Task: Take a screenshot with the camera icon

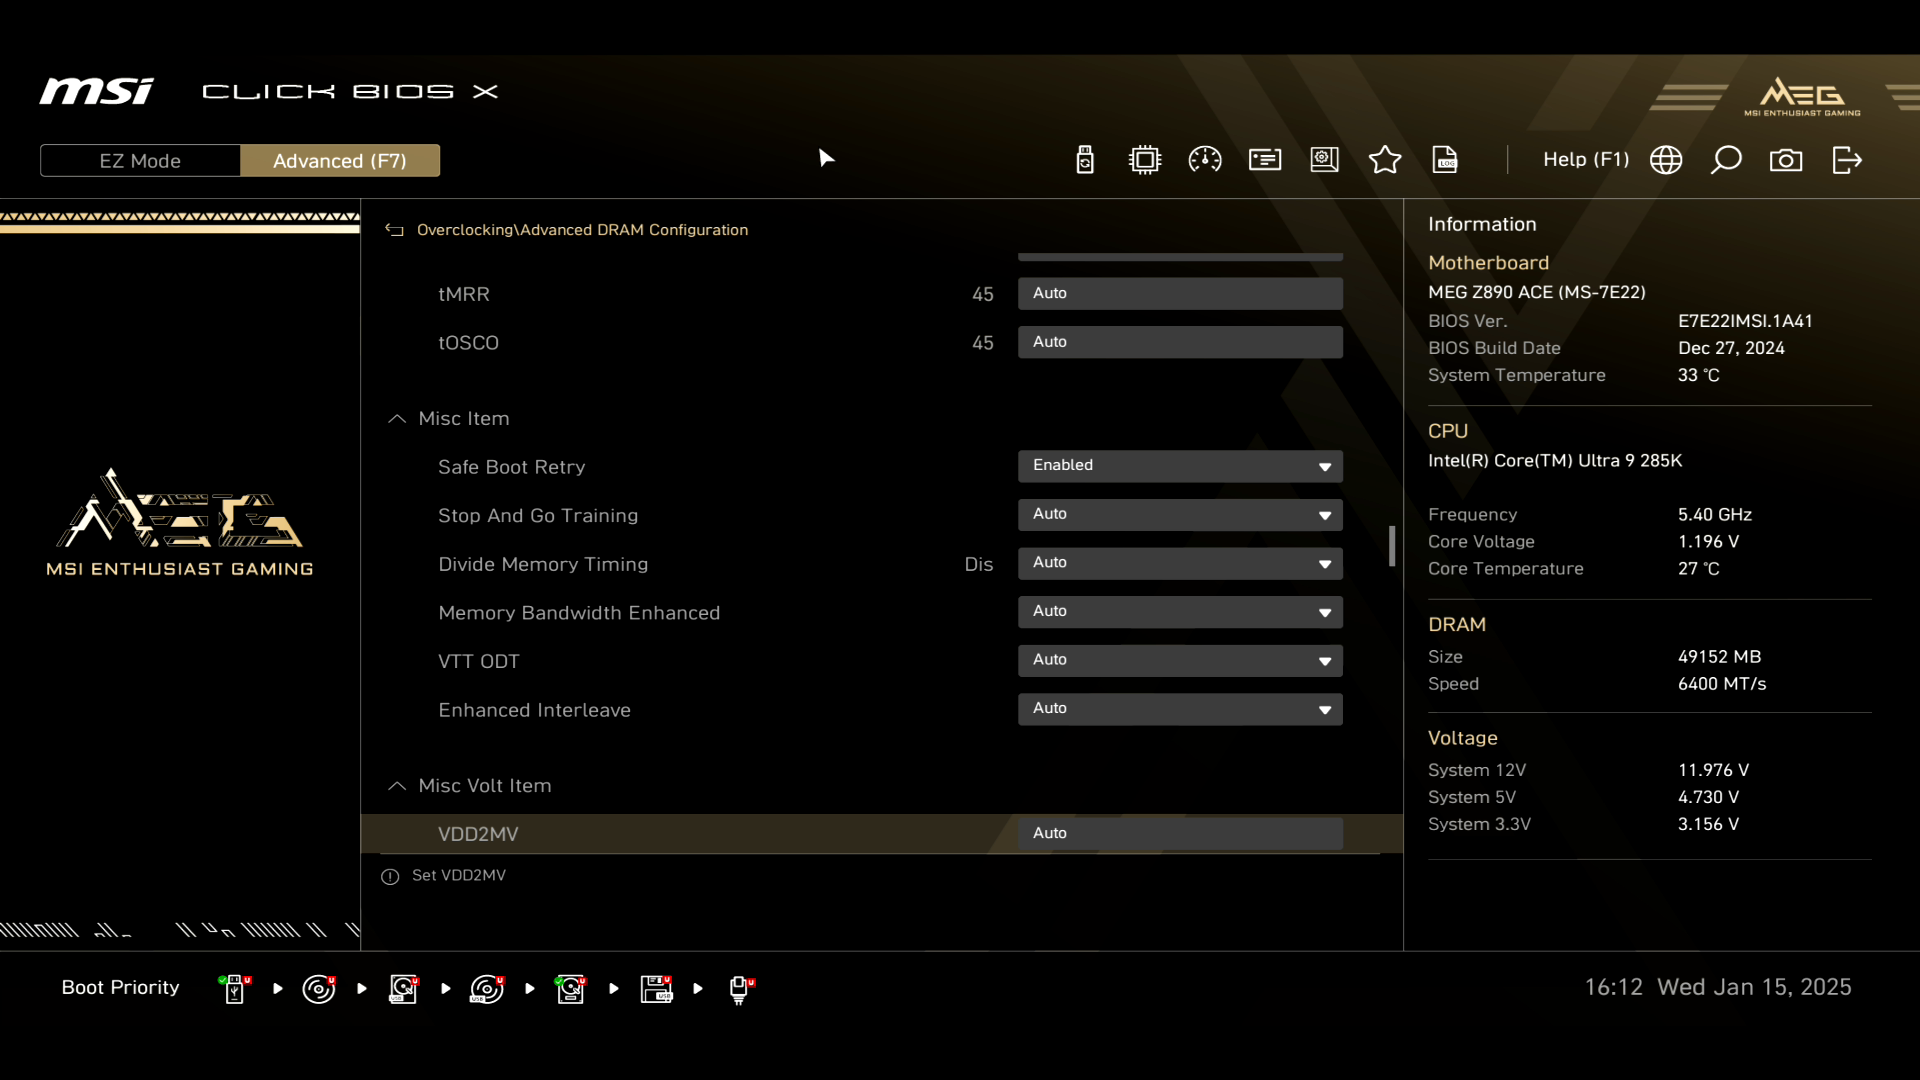Action: [1786, 160]
